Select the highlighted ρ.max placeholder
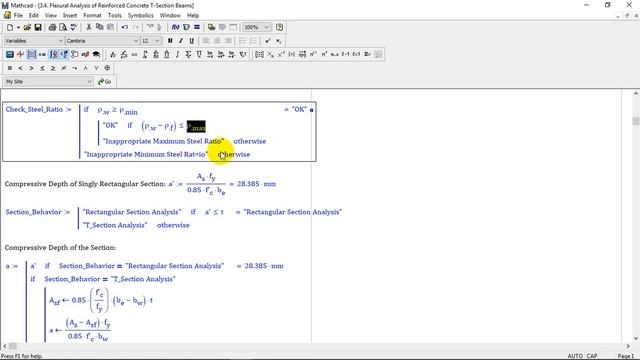The height and width of the screenshot is (360, 640). 196,127
